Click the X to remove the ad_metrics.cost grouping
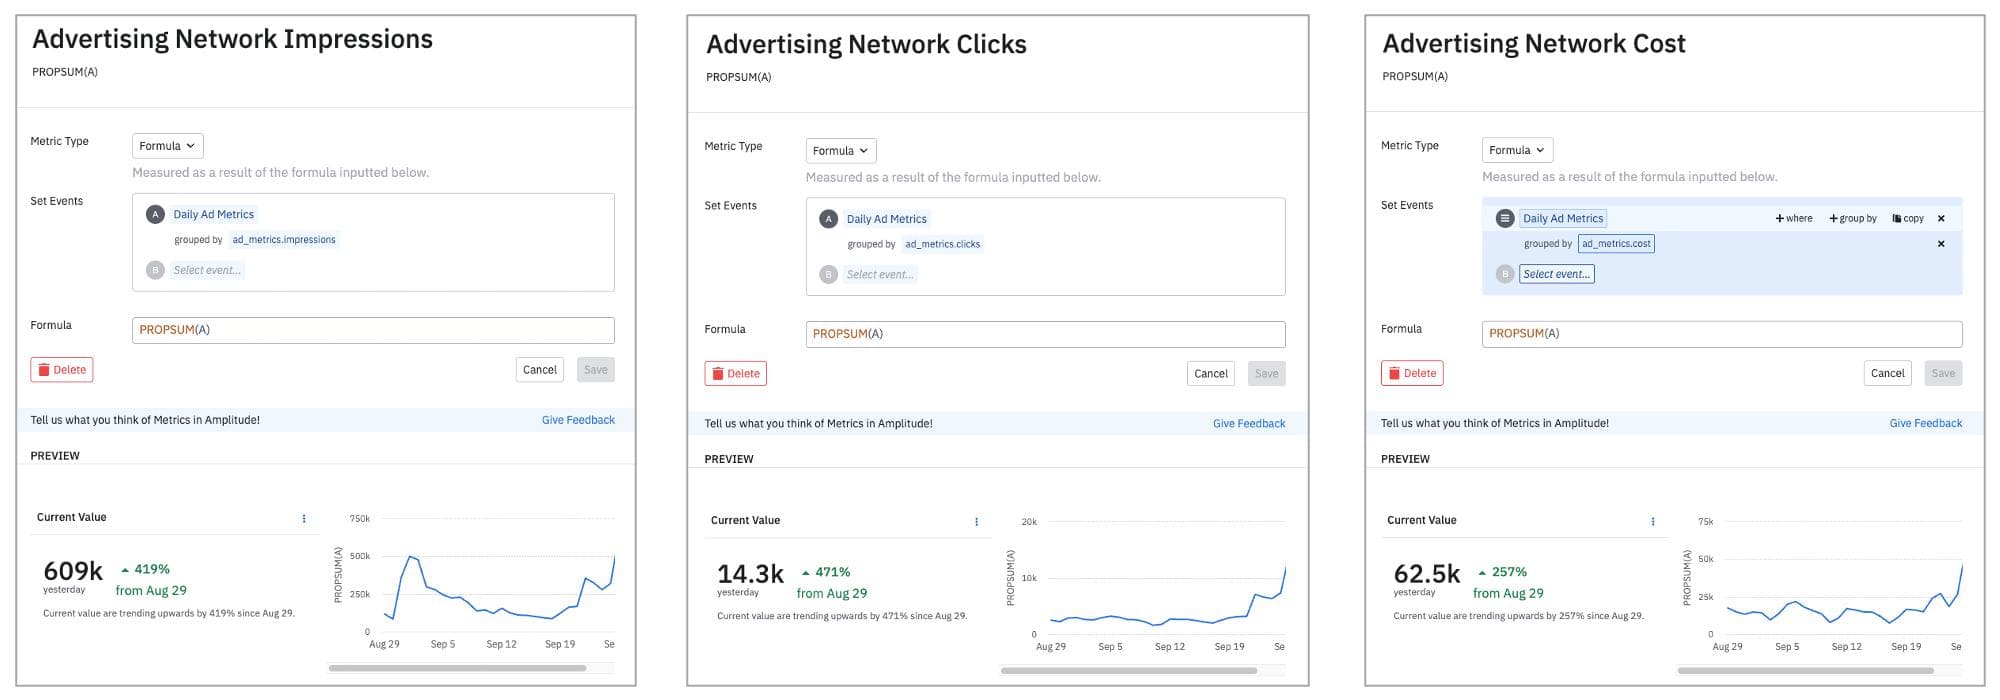 click(x=1941, y=243)
